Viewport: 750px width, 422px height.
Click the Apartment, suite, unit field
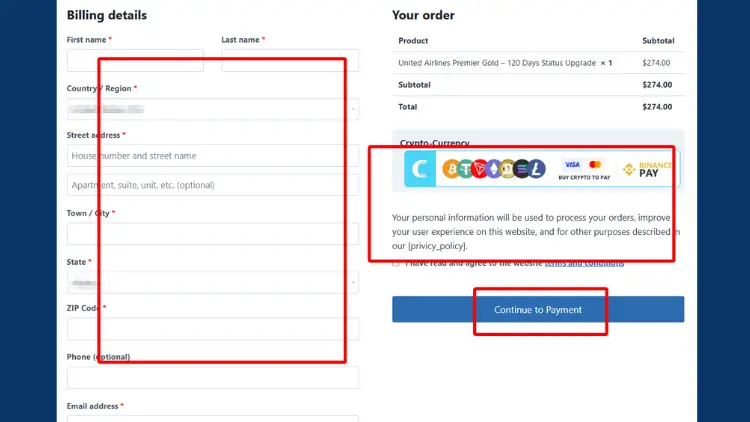click(x=212, y=185)
